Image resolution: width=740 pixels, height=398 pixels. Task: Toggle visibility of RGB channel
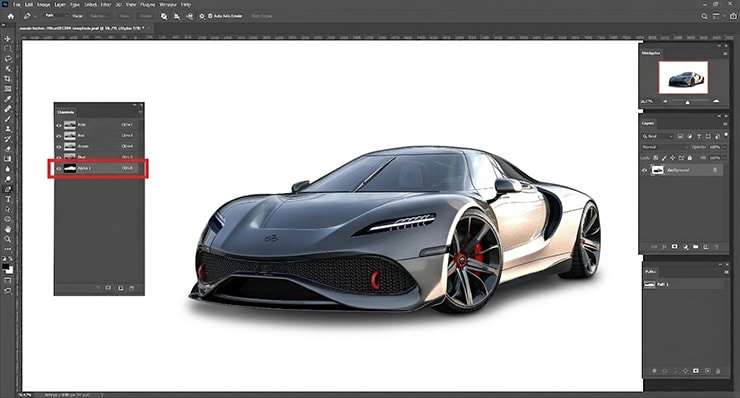tap(59, 125)
